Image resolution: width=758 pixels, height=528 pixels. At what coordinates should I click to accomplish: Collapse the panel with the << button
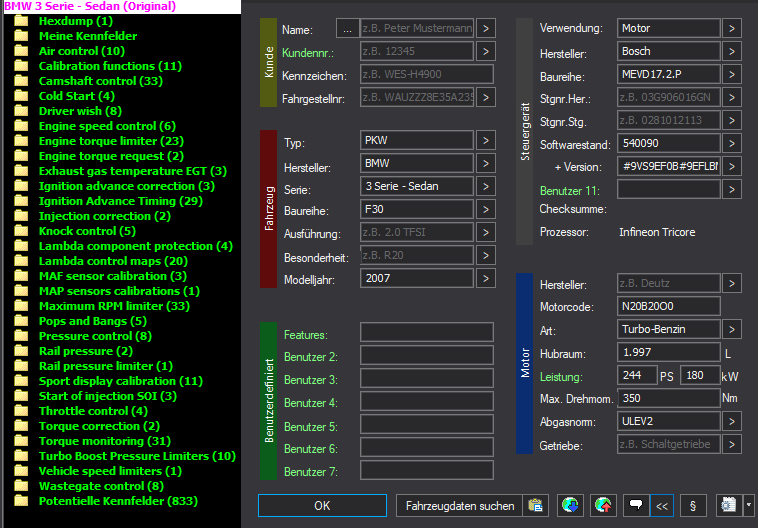pos(662,506)
